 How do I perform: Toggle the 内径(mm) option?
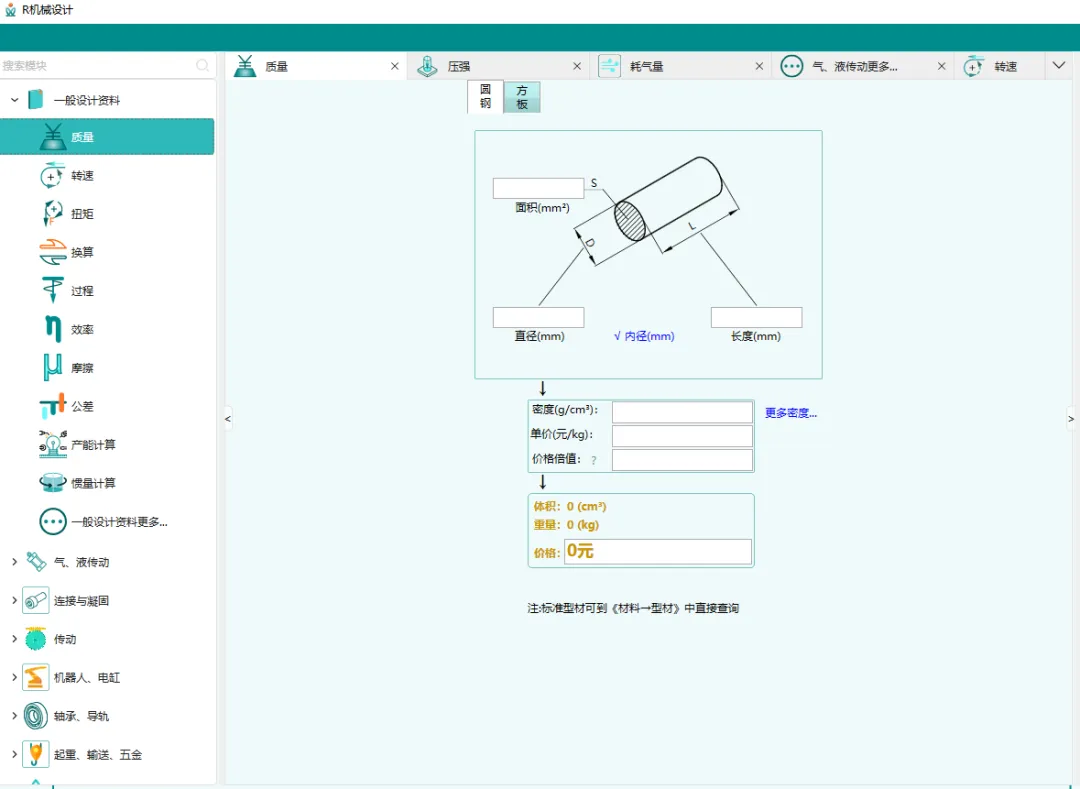pyautogui.click(x=643, y=336)
